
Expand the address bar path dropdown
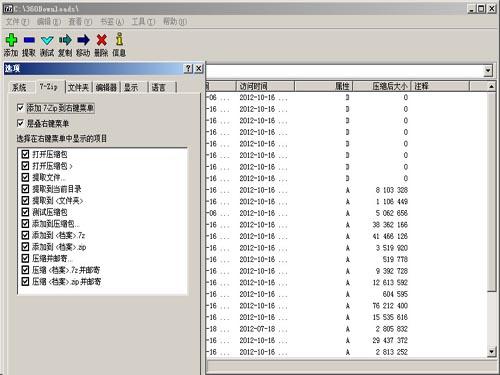pos(488,70)
